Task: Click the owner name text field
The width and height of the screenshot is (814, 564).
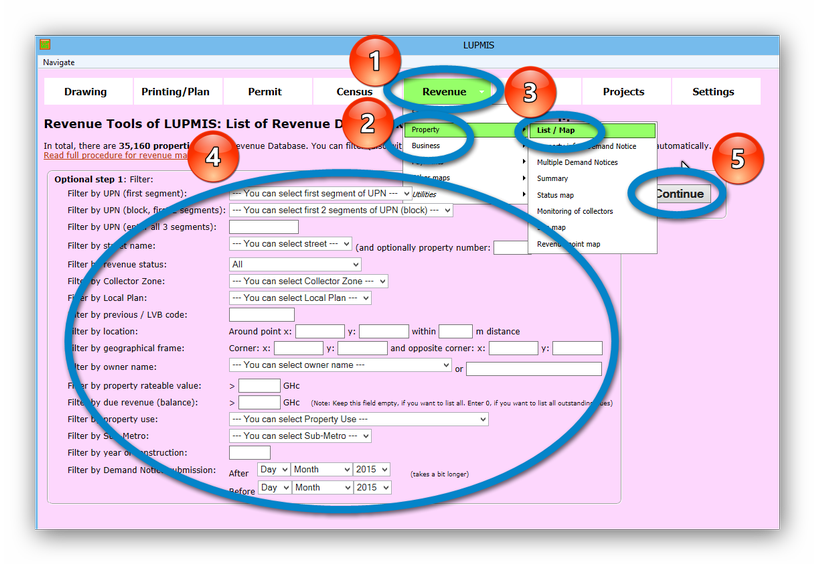Action: pos(534,369)
